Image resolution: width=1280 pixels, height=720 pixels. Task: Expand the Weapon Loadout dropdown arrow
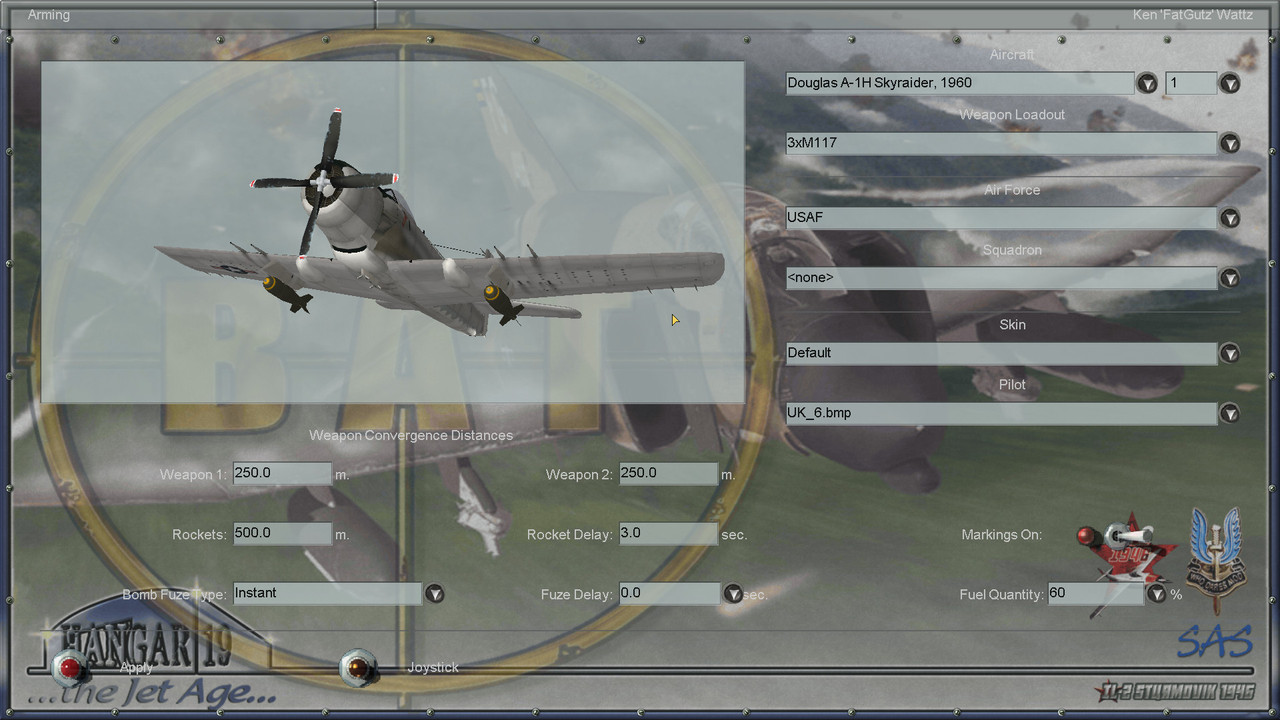(1229, 143)
